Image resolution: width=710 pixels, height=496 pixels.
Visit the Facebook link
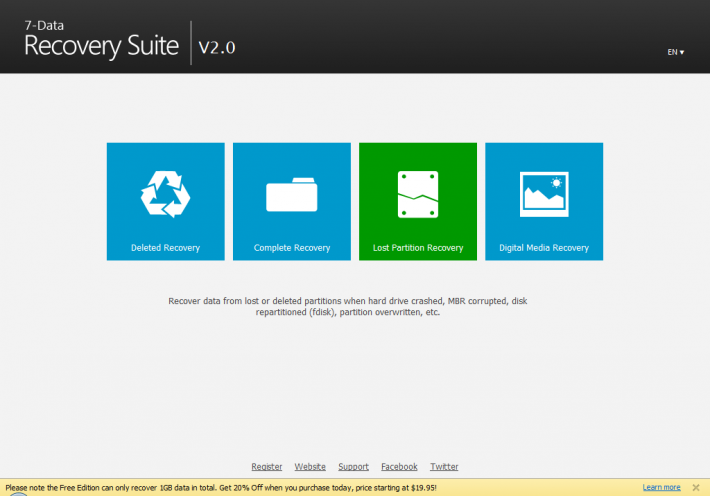(399, 467)
